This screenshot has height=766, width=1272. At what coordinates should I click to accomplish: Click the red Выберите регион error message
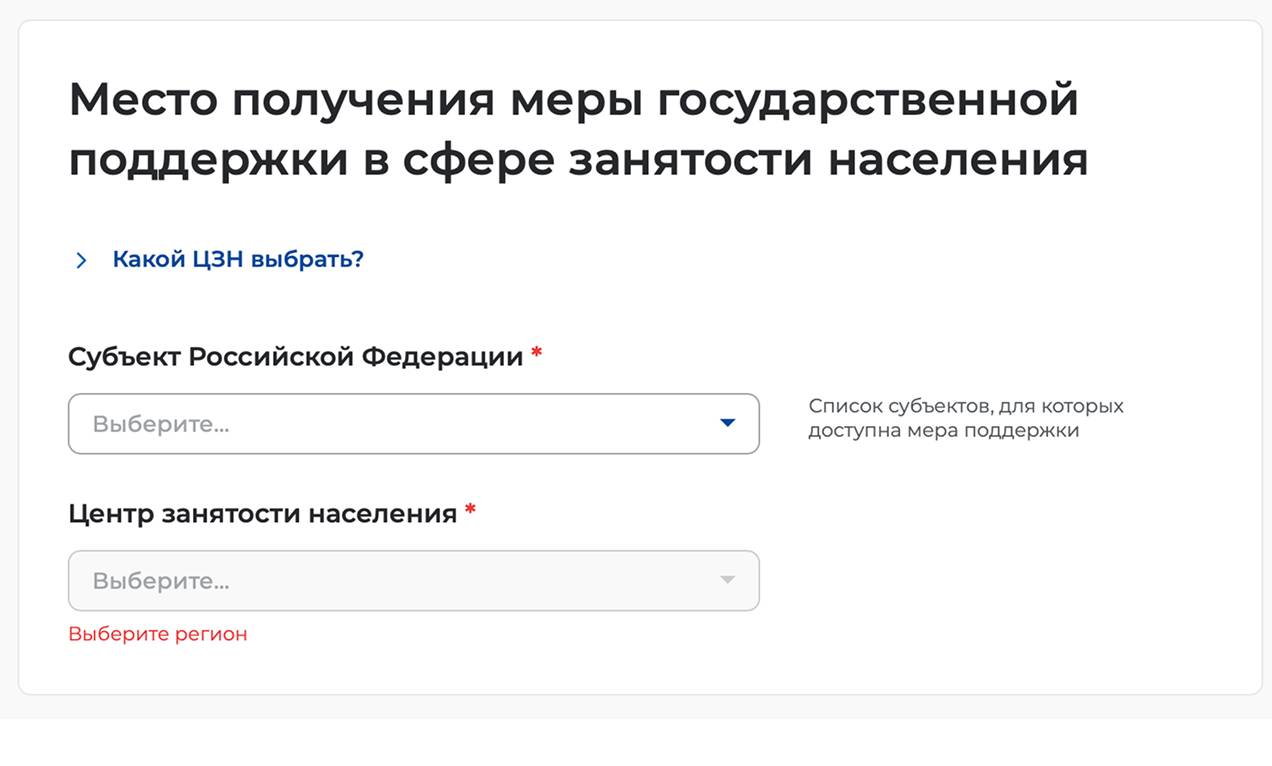pos(157,634)
